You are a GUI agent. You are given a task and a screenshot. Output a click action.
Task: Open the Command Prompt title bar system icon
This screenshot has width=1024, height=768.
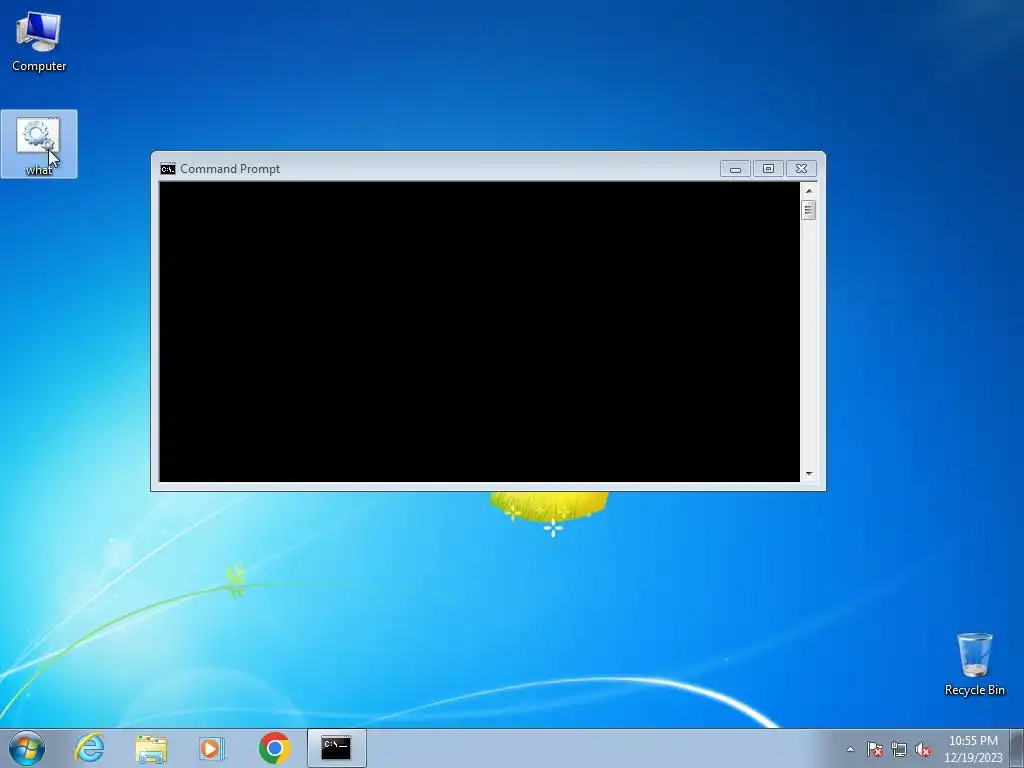[168, 169]
